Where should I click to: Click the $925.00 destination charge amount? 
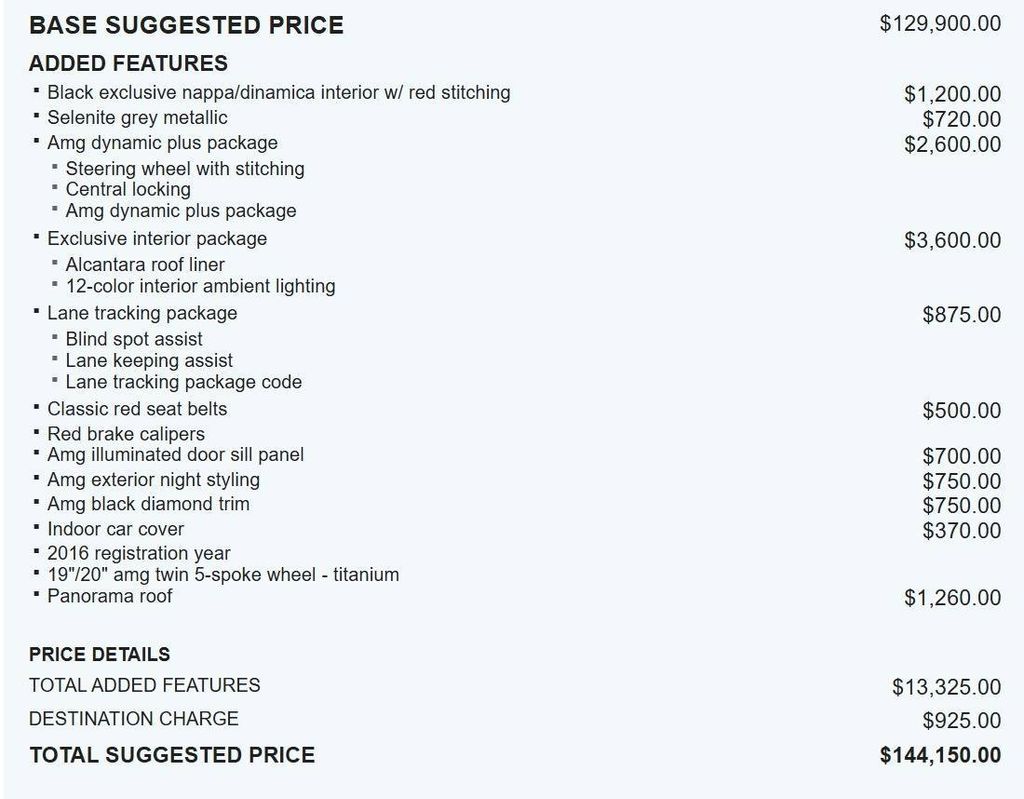tap(961, 721)
